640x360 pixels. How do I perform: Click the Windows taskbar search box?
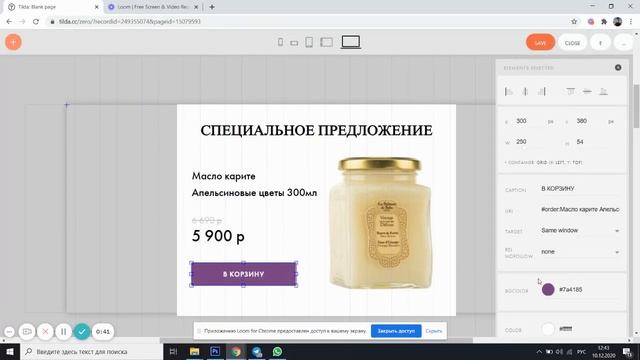(91, 351)
